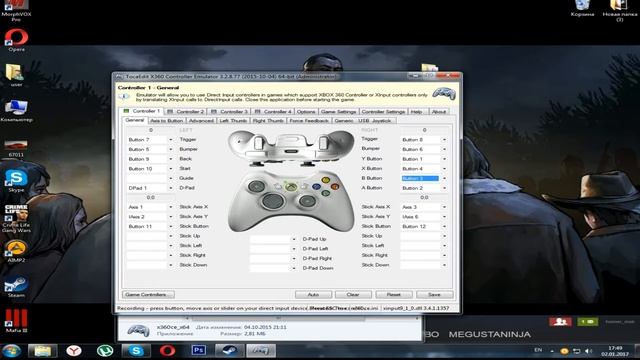This screenshot has height=360, width=640.
Task: Switch to the Axis to Button subtab
Action: coord(167,121)
